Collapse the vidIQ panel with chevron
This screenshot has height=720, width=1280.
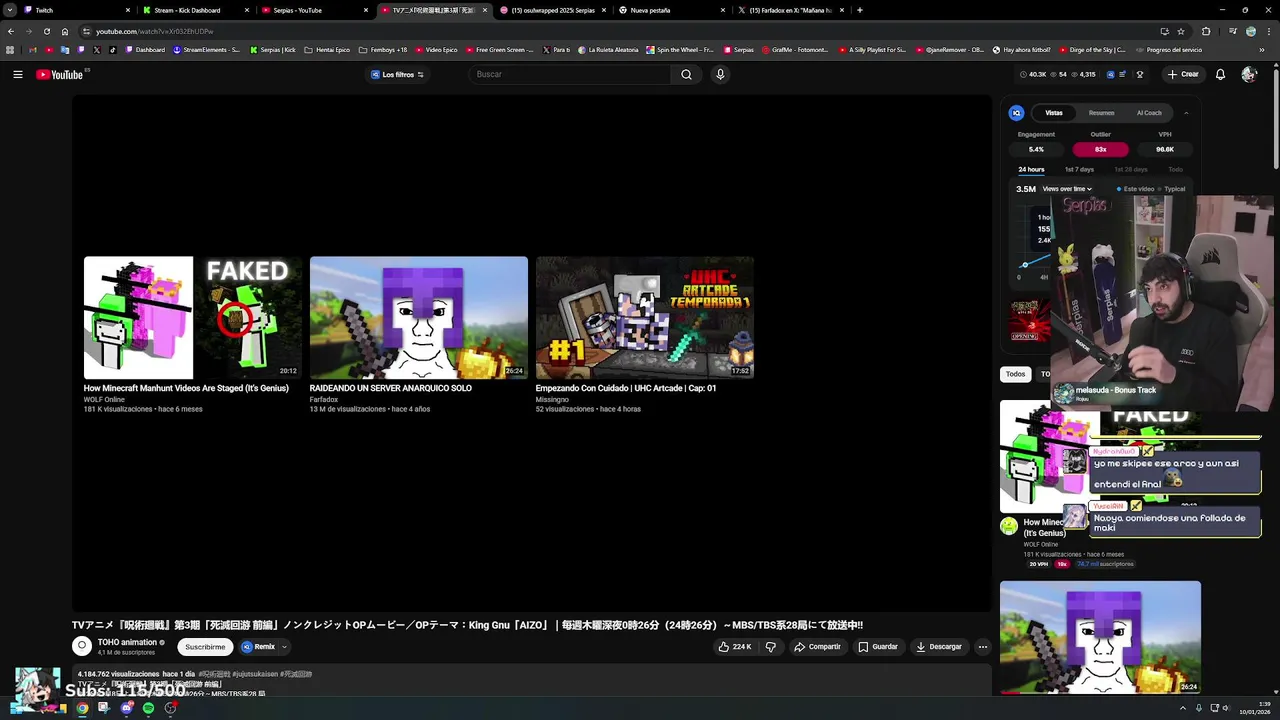tap(1186, 113)
